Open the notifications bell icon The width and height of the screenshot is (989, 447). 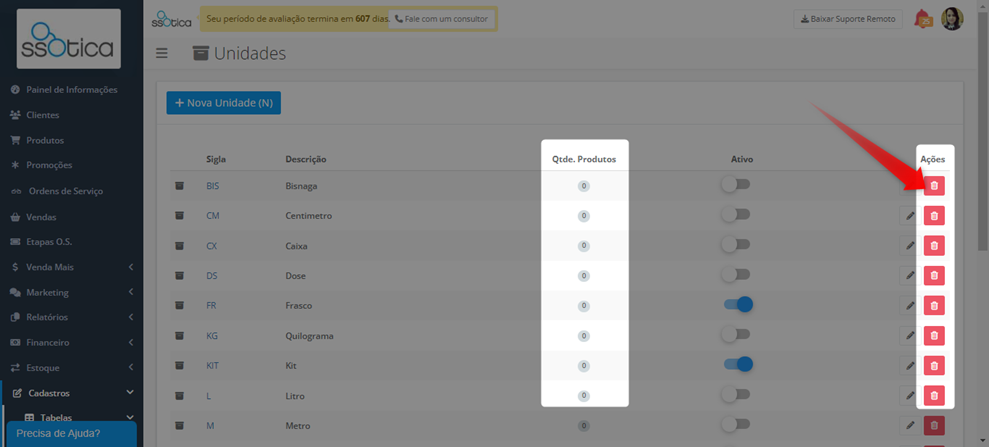click(x=922, y=19)
